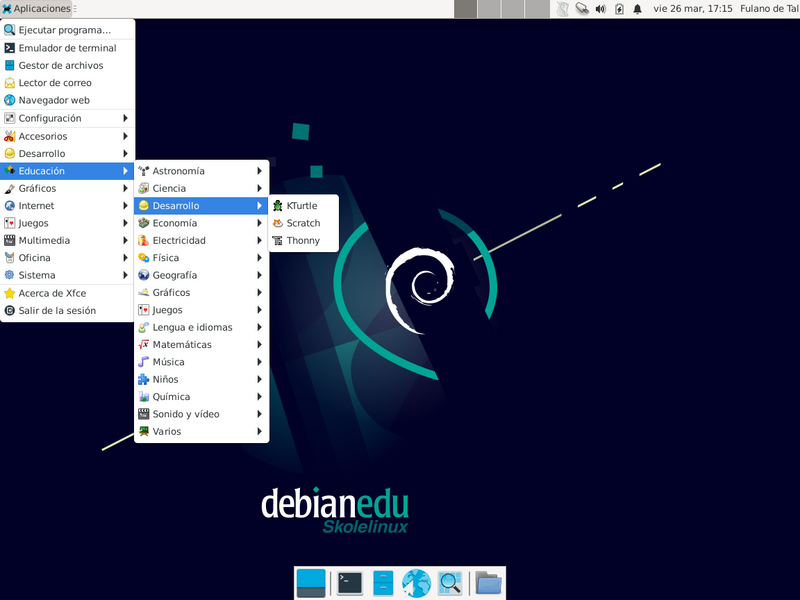Launch web browser globe in dock
Viewport: 800px width, 600px height.
pos(416,583)
